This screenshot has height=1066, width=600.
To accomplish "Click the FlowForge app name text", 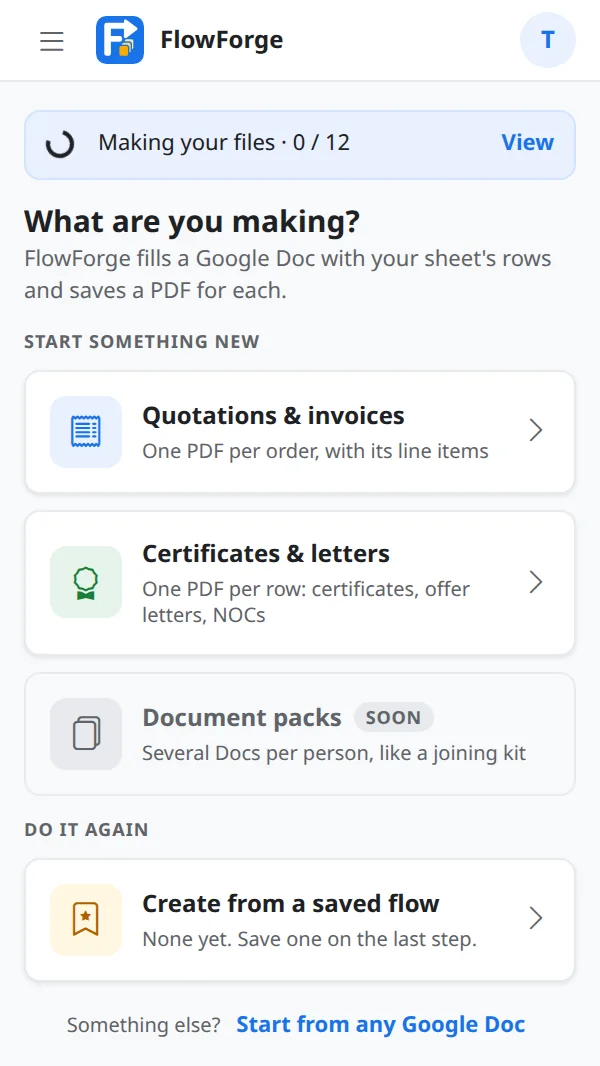I will (222, 40).
